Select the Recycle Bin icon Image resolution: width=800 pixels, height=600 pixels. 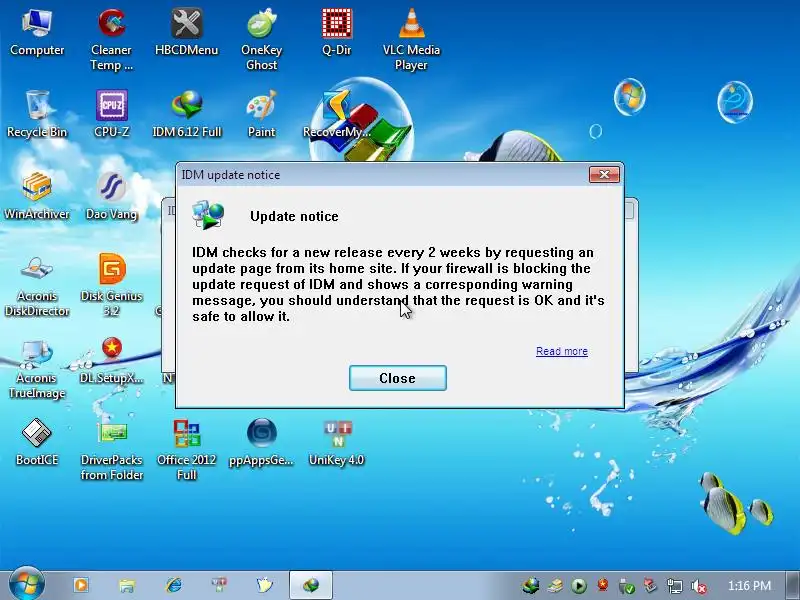[x=37, y=114]
